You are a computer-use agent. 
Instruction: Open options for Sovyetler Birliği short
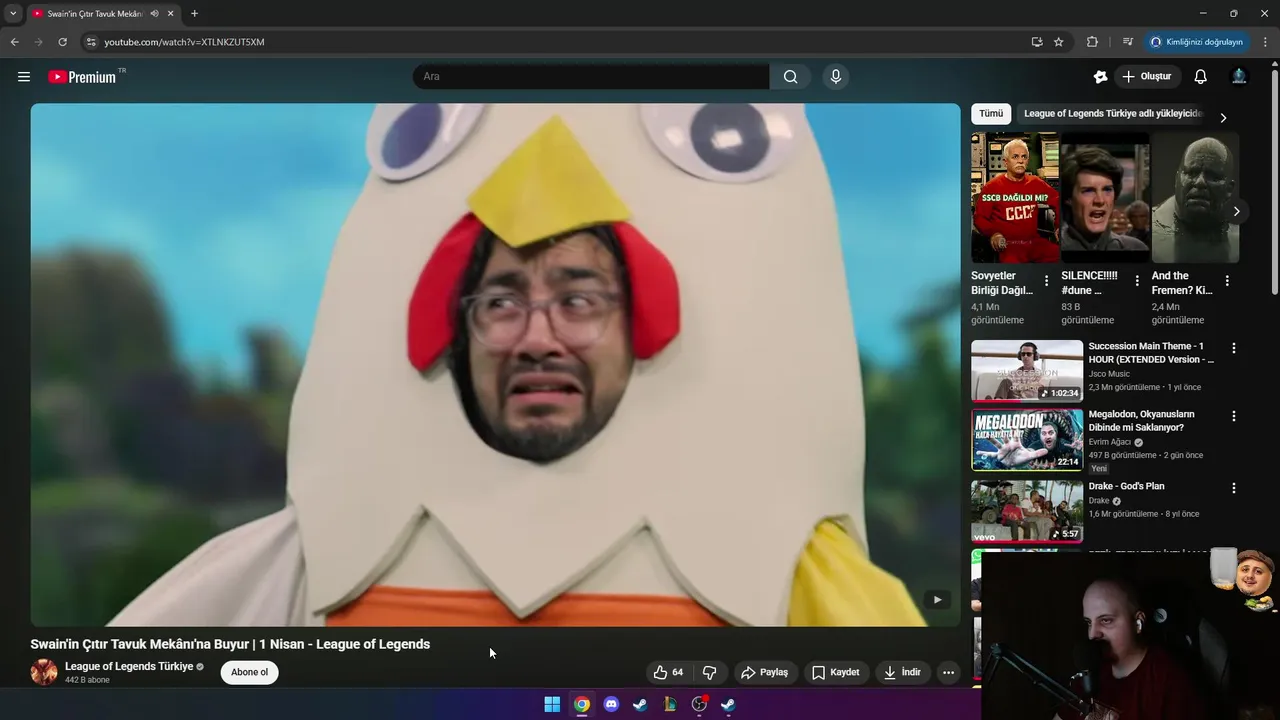pyautogui.click(x=1046, y=281)
